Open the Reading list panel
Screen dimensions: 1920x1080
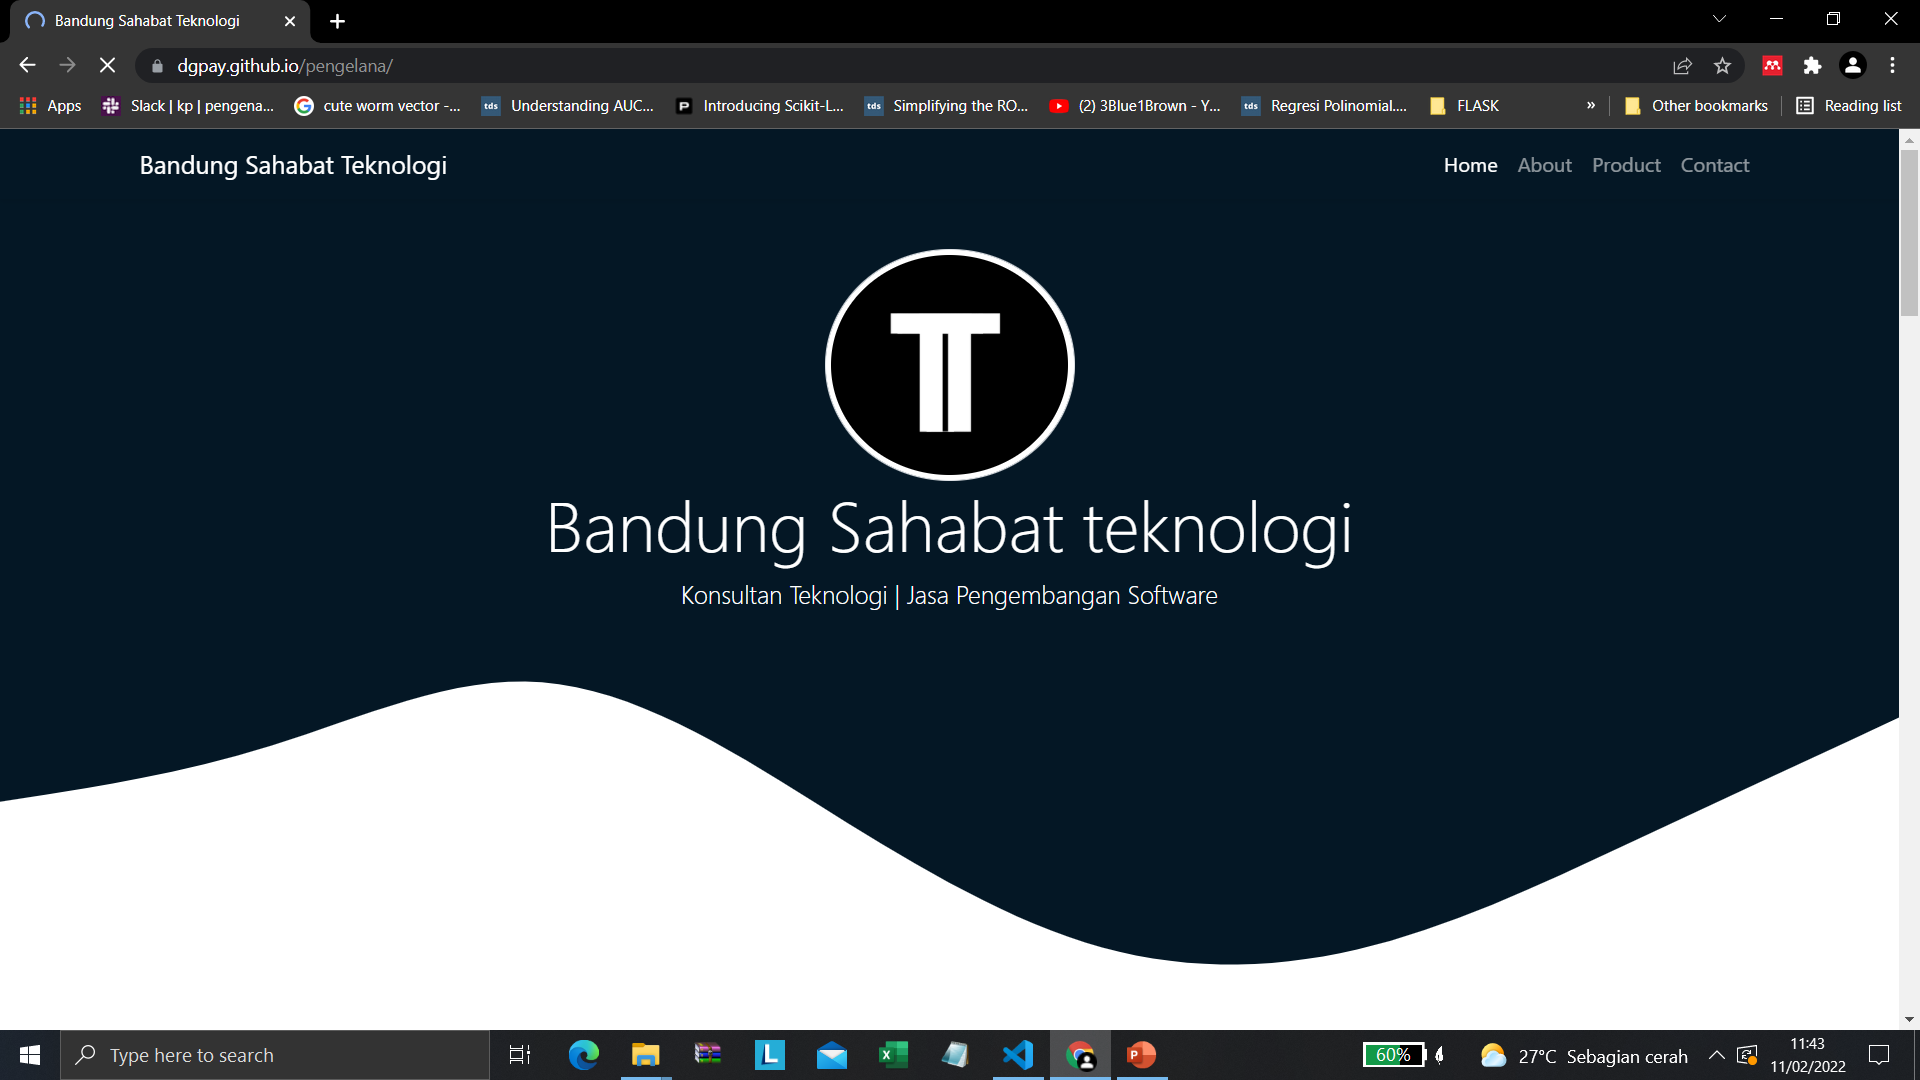click(x=1849, y=106)
